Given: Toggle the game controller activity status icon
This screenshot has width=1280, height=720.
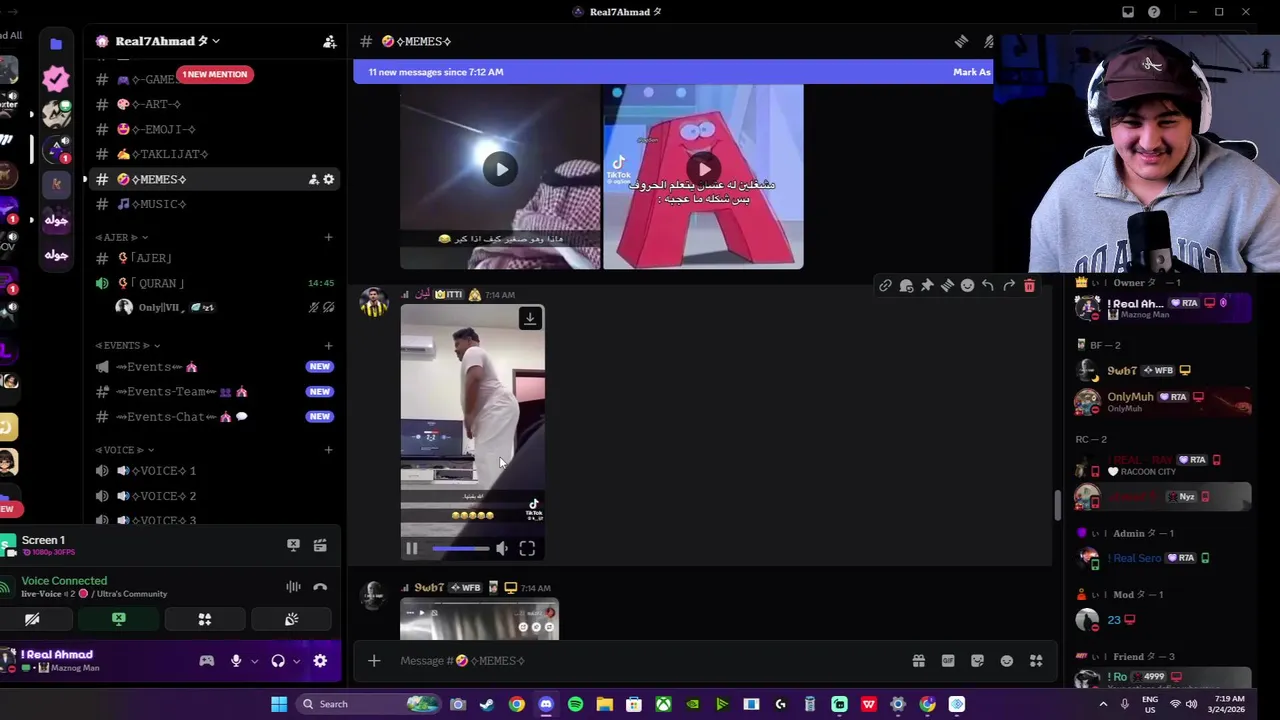Looking at the screenshot, I should (207, 661).
